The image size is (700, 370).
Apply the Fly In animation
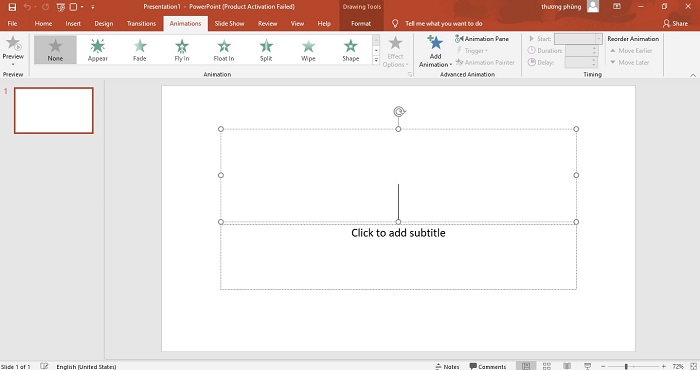coord(182,50)
